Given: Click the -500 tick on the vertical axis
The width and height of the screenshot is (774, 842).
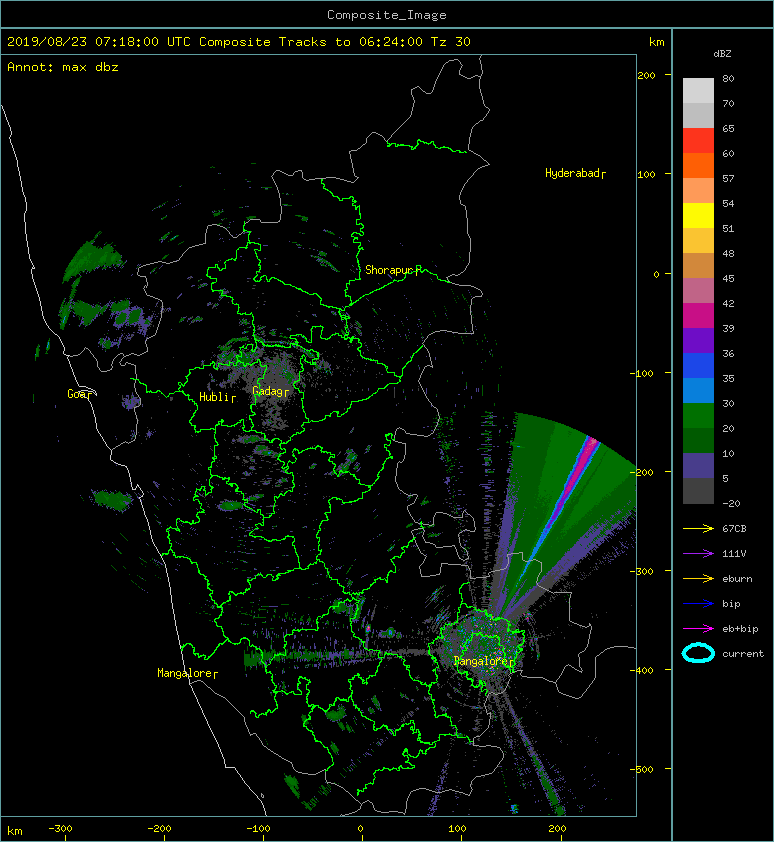Looking at the screenshot, I should click(x=642, y=770).
